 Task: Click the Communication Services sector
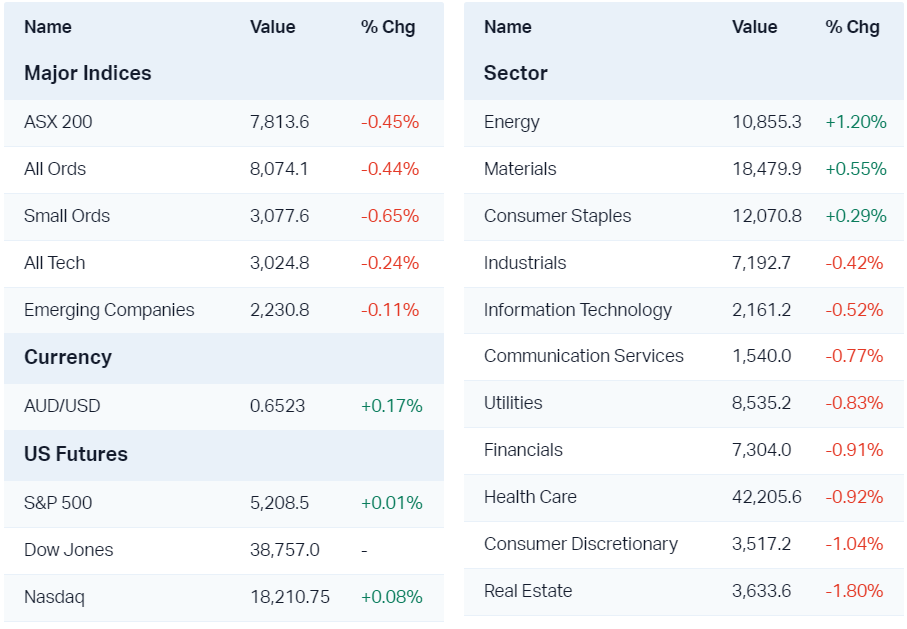(x=584, y=356)
